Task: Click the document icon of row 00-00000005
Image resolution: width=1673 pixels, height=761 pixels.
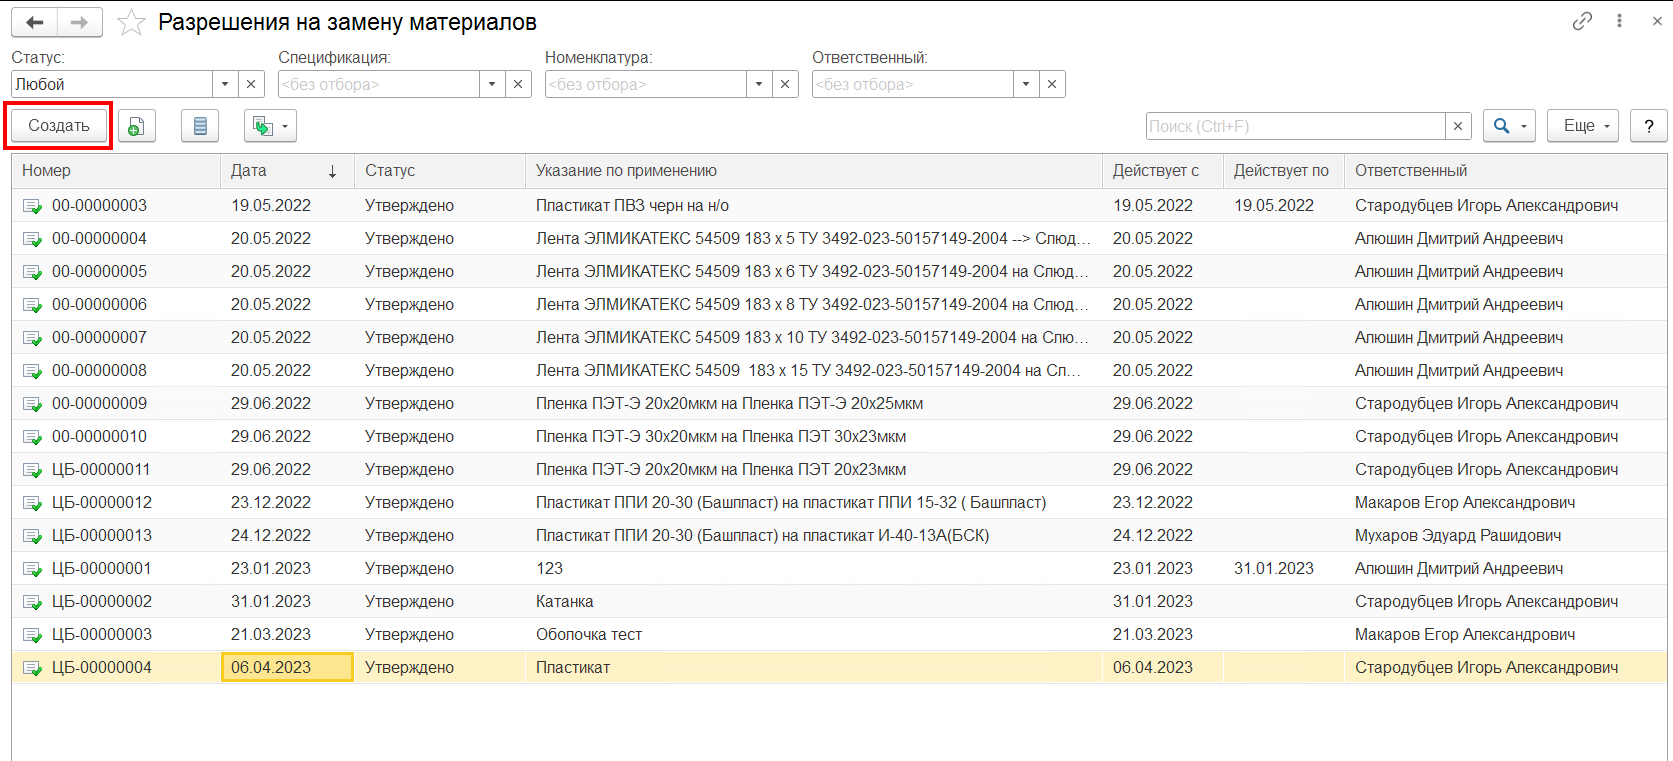Action: pos(32,272)
